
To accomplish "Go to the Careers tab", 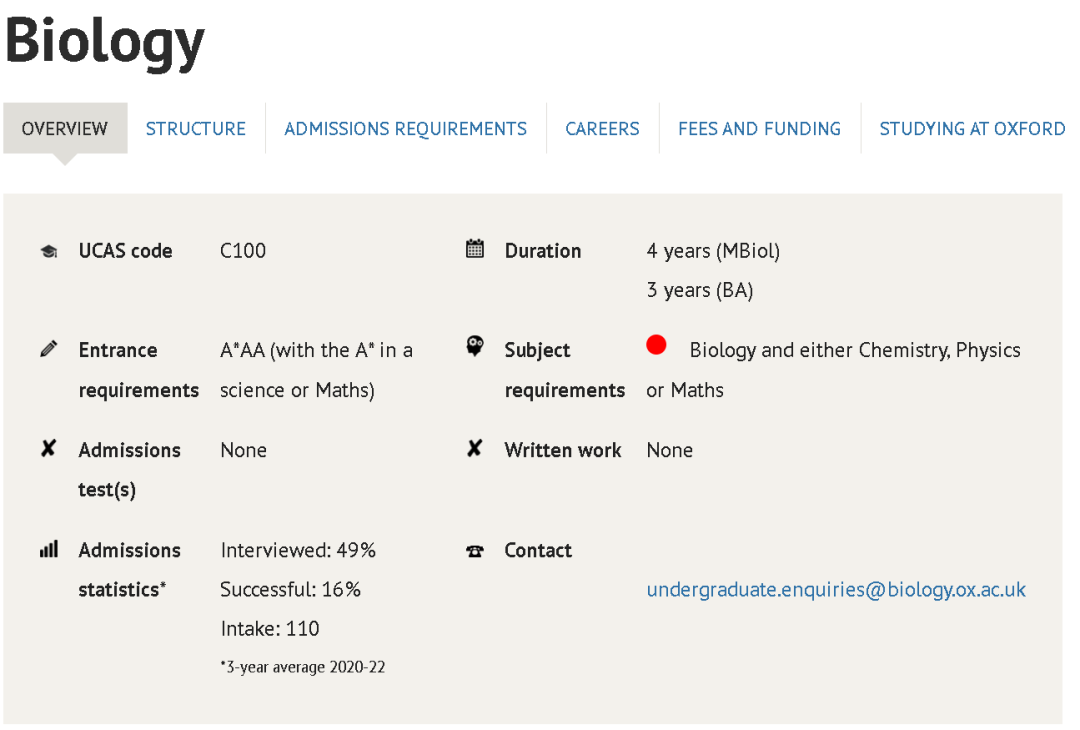I will click(x=602, y=129).
